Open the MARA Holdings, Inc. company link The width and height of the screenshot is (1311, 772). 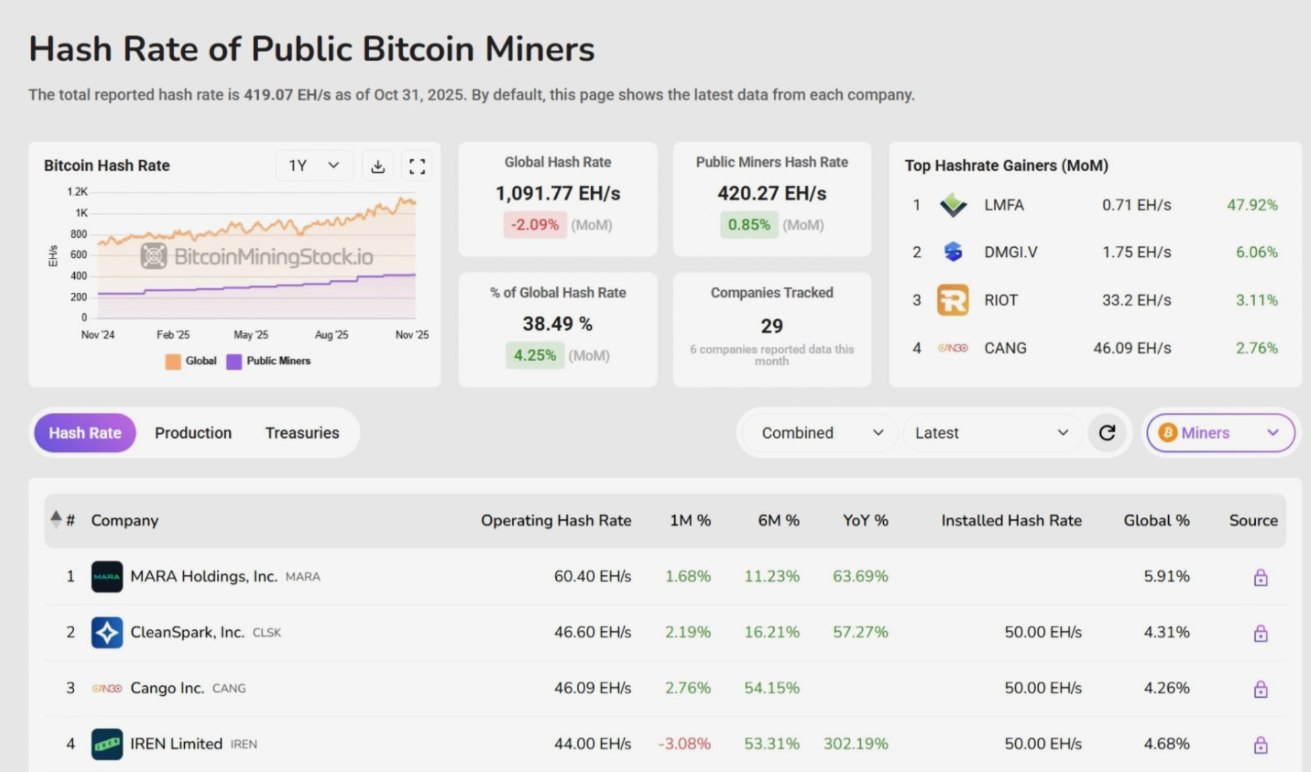coord(203,577)
